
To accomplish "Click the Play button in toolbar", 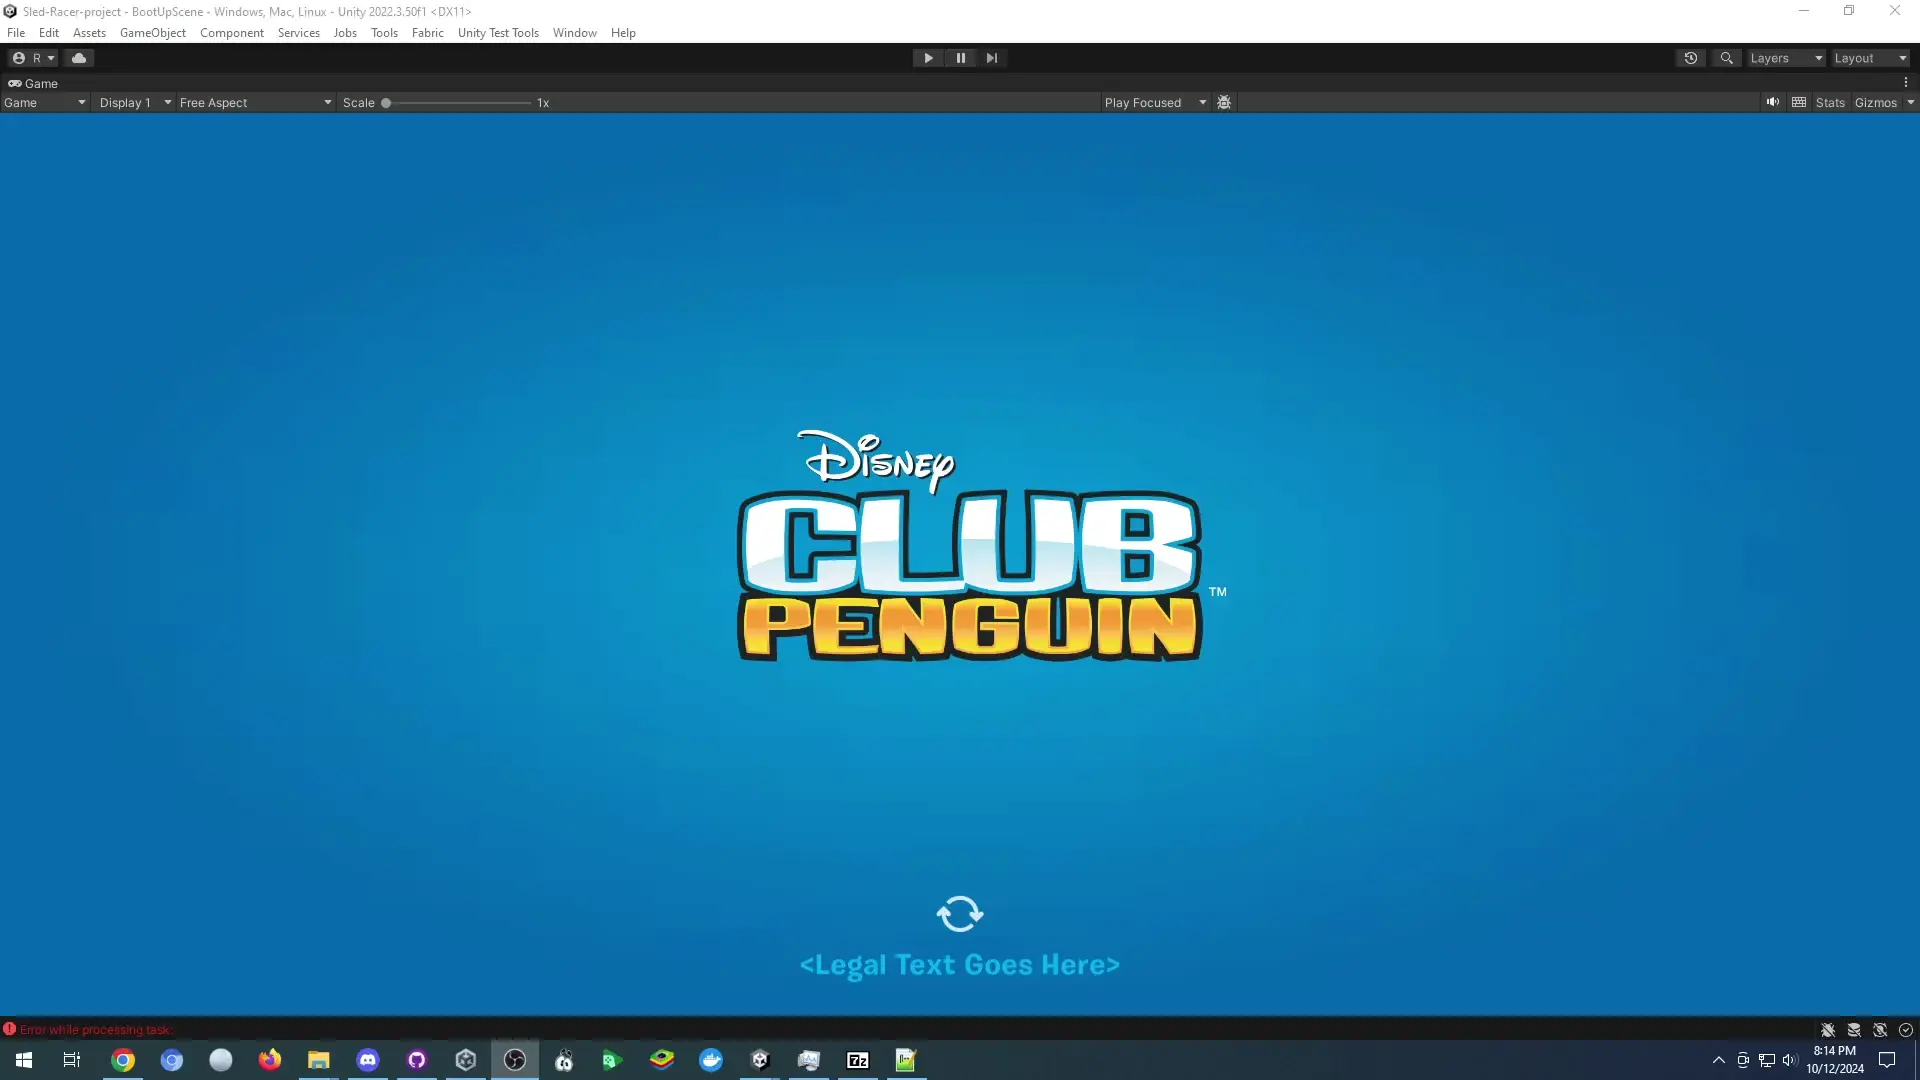I will click(x=928, y=58).
